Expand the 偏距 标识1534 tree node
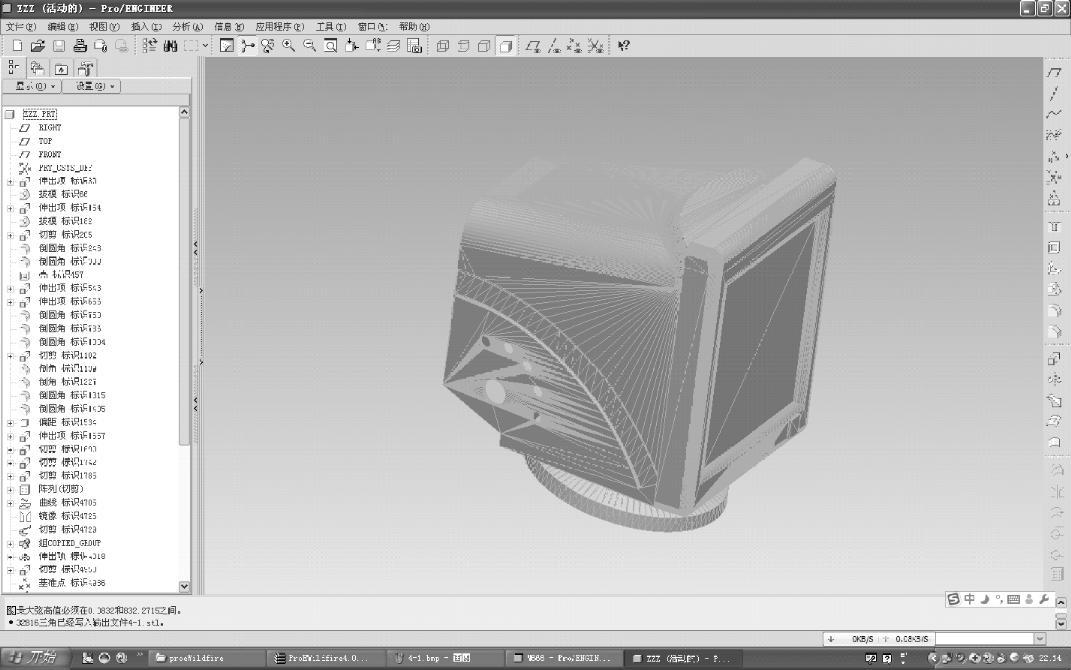 tap(10, 423)
